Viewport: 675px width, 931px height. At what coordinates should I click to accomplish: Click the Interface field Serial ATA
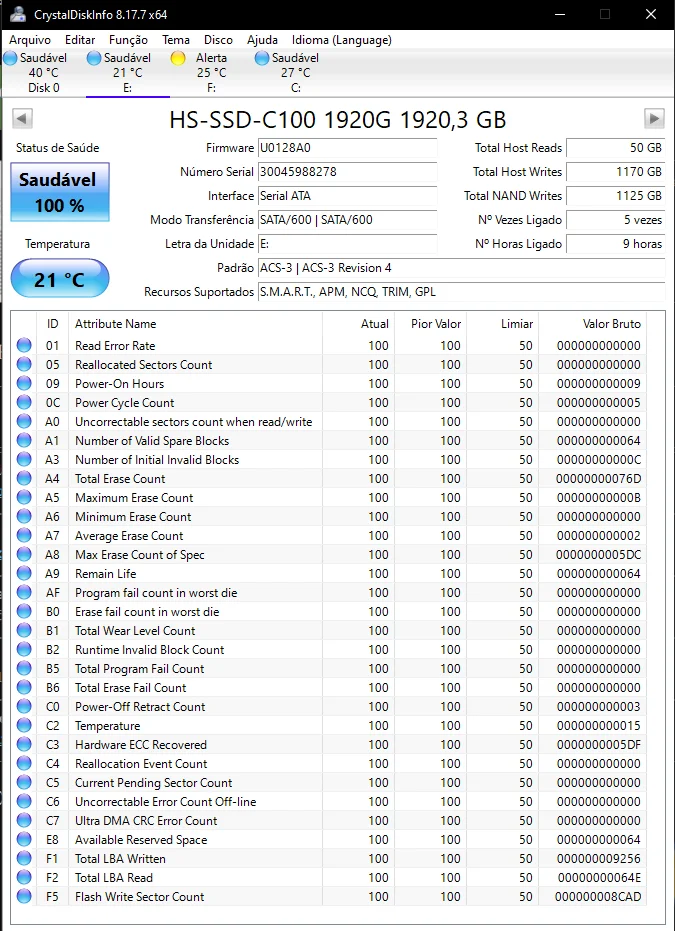348,196
